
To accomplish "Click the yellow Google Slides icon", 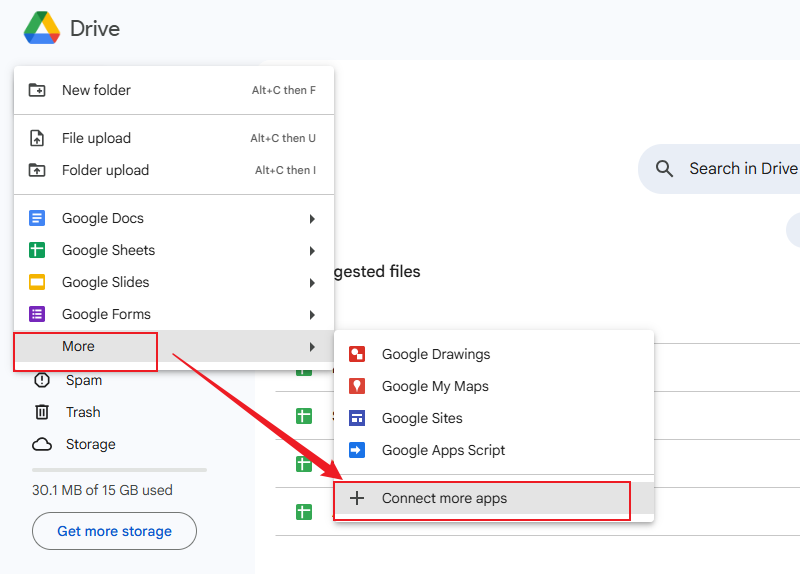I will pyautogui.click(x=37, y=282).
